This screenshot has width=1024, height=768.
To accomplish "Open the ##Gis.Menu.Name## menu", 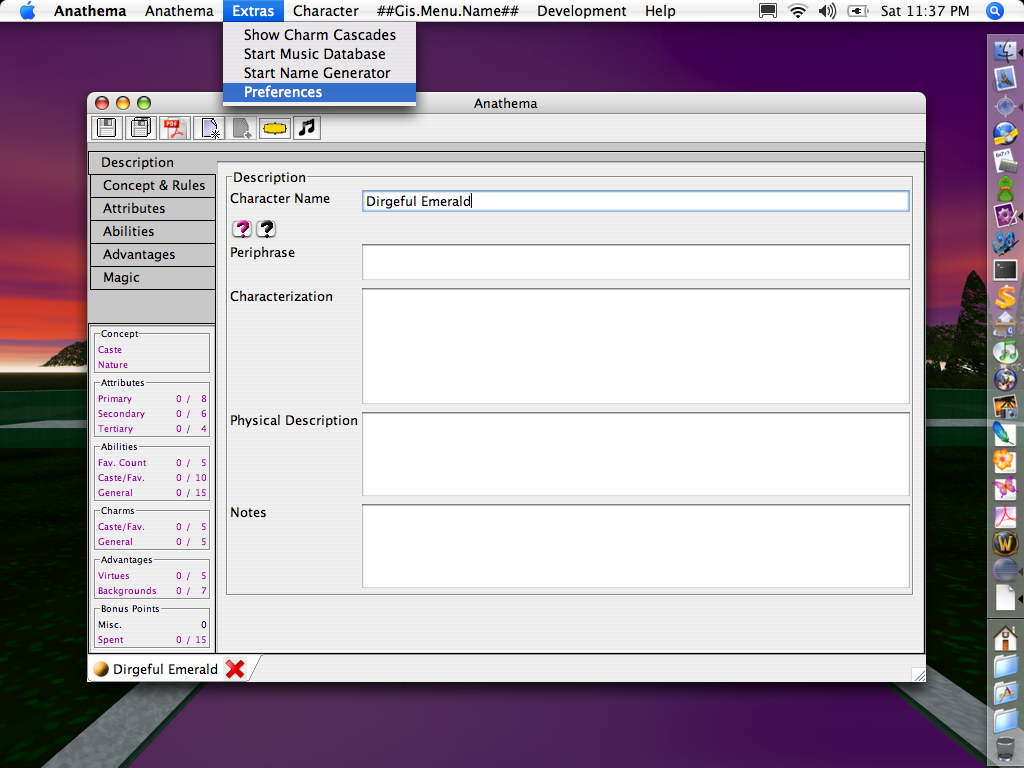I will (447, 11).
